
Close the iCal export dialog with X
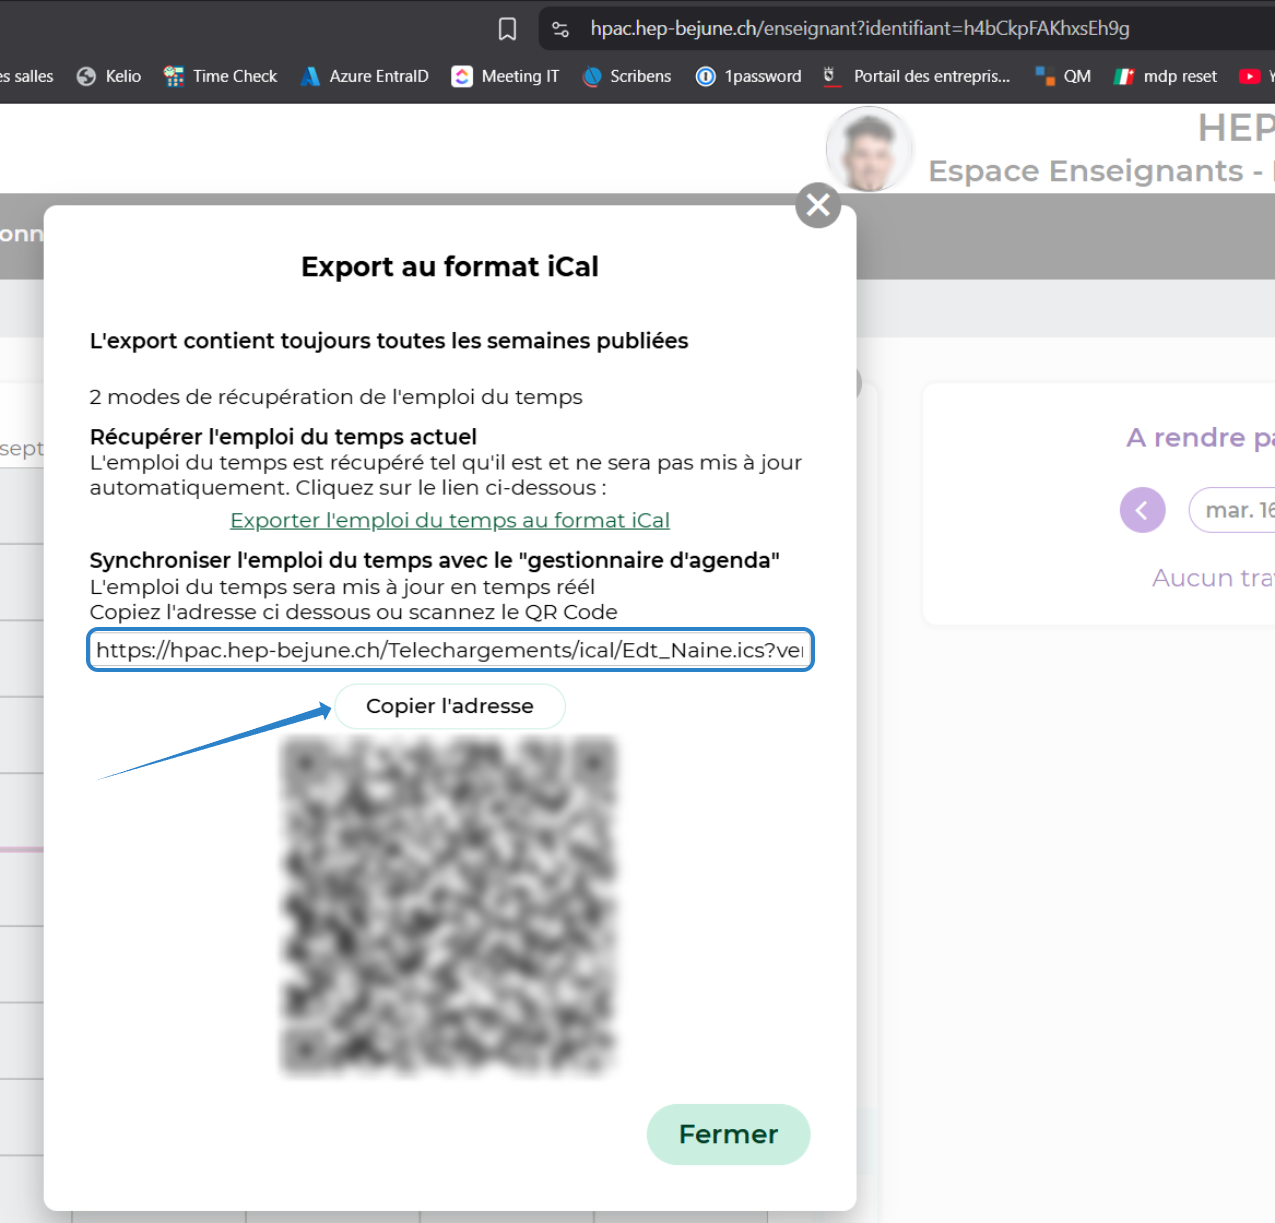coord(818,205)
